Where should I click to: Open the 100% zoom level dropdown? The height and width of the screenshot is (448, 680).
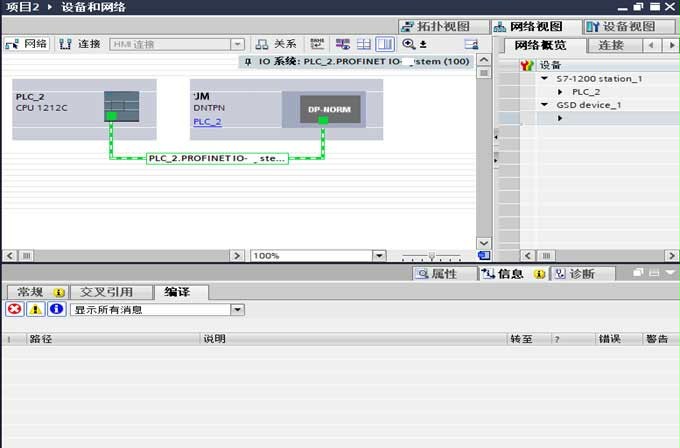pos(379,256)
